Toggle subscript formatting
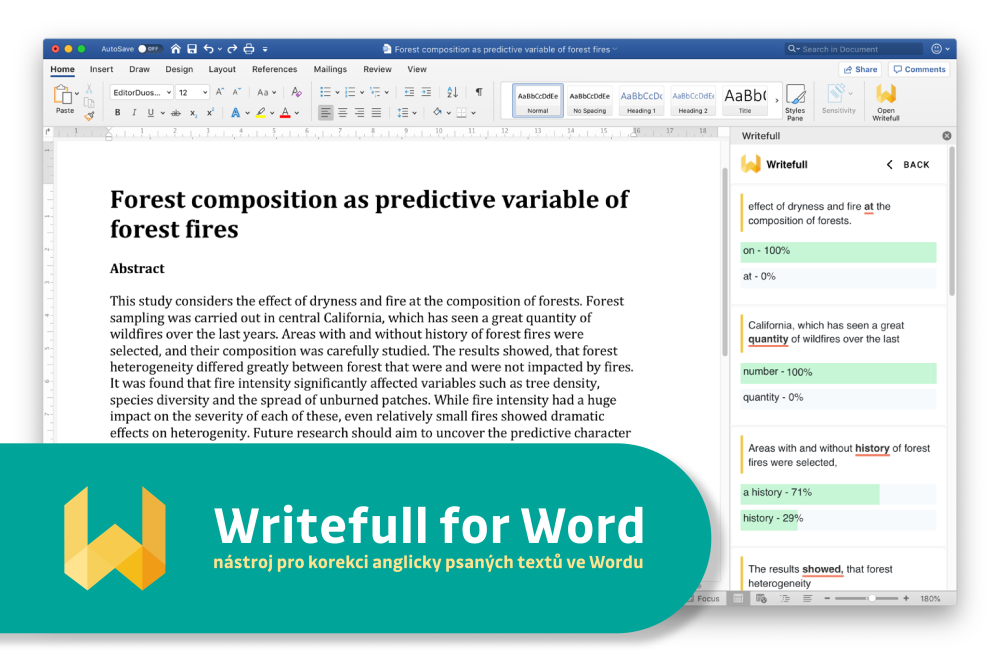 [x=193, y=113]
